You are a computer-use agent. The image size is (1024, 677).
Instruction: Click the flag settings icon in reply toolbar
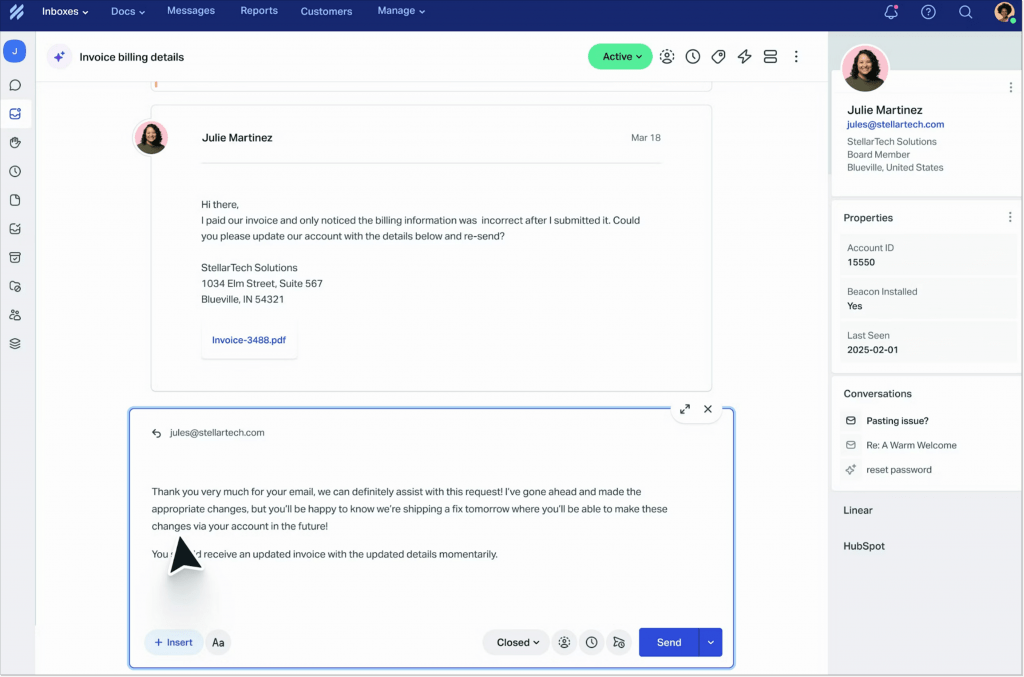tap(619, 642)
